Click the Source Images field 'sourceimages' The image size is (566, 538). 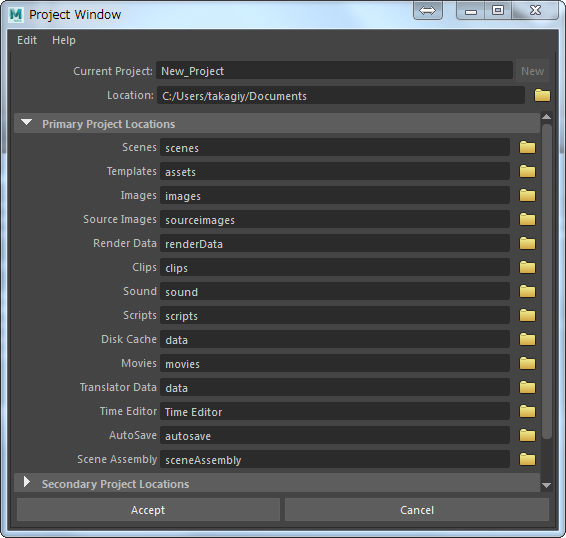pos(335,220)
